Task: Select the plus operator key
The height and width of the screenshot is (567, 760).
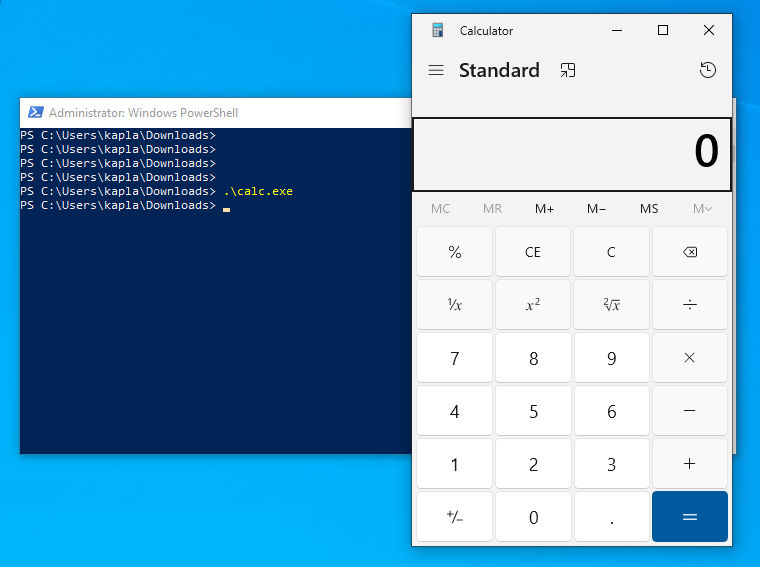Action: (x=690, y=464)
